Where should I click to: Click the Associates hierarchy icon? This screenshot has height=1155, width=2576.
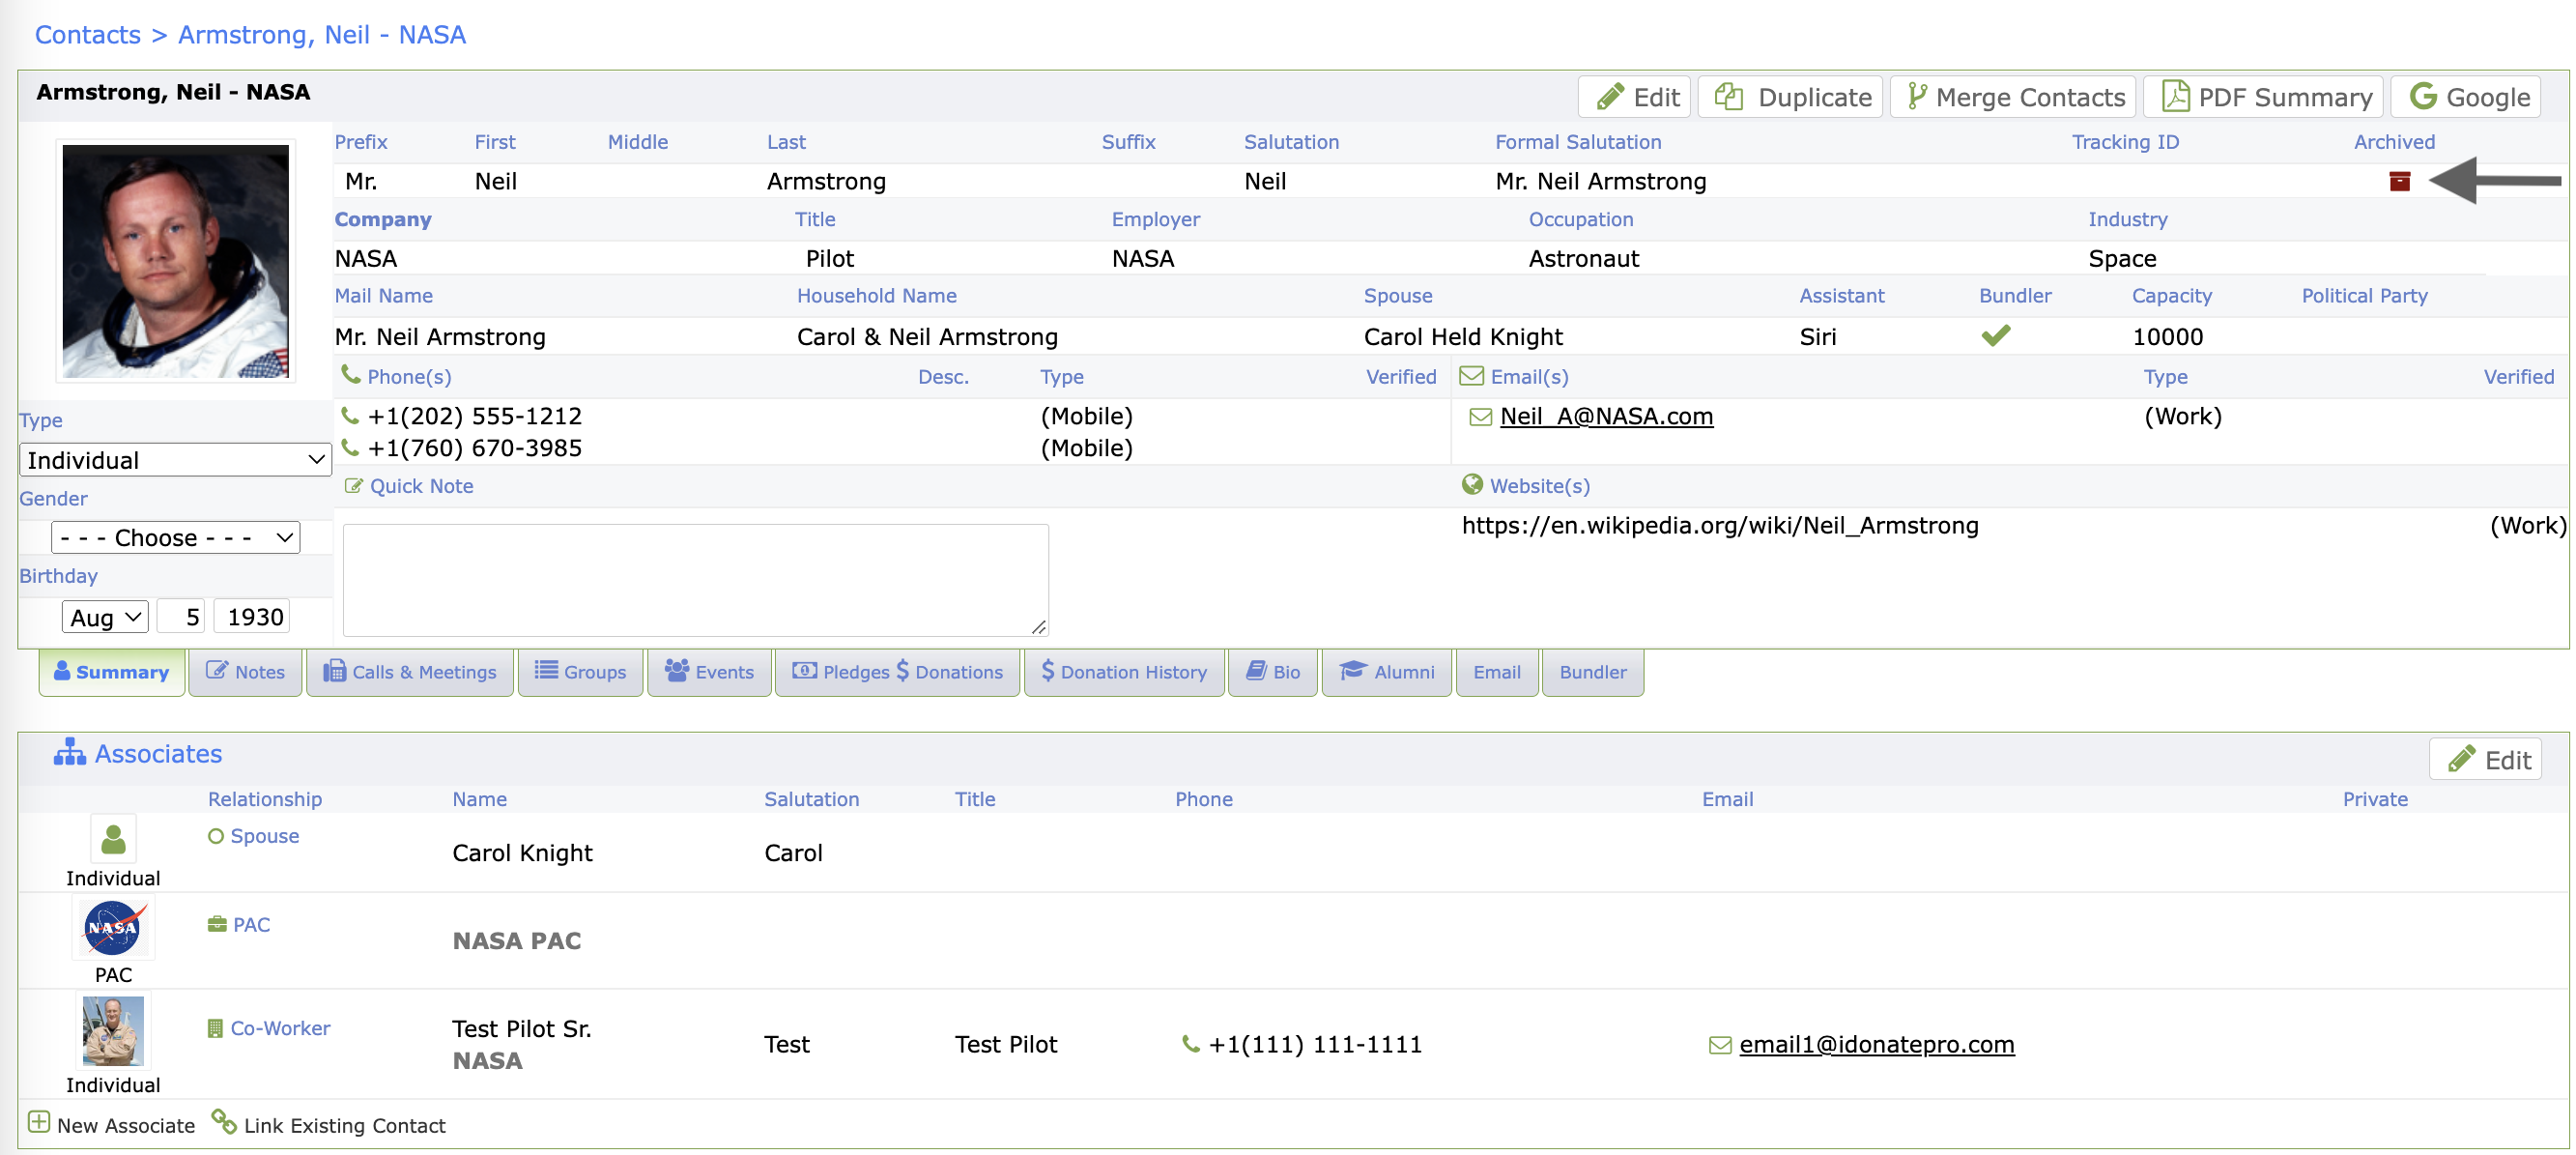pos(69,752)
